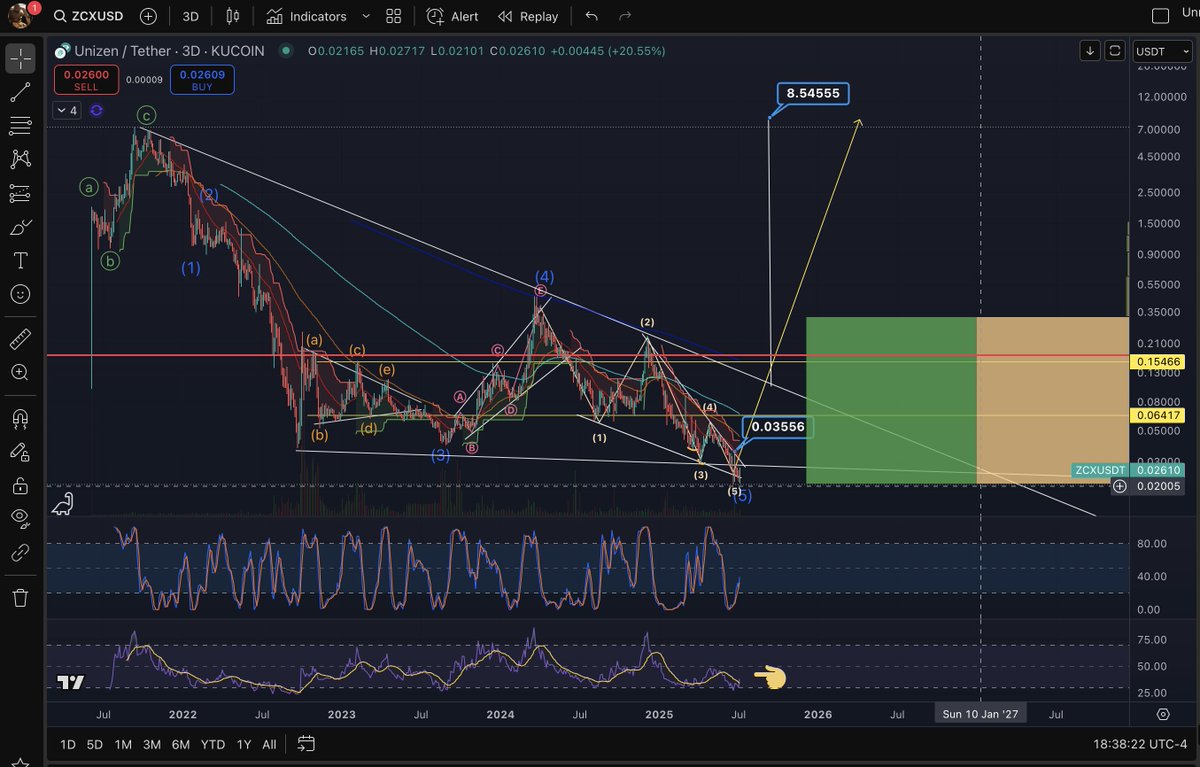
Task: Collapse the indicator legend showing 4
Action: (67, 111)
